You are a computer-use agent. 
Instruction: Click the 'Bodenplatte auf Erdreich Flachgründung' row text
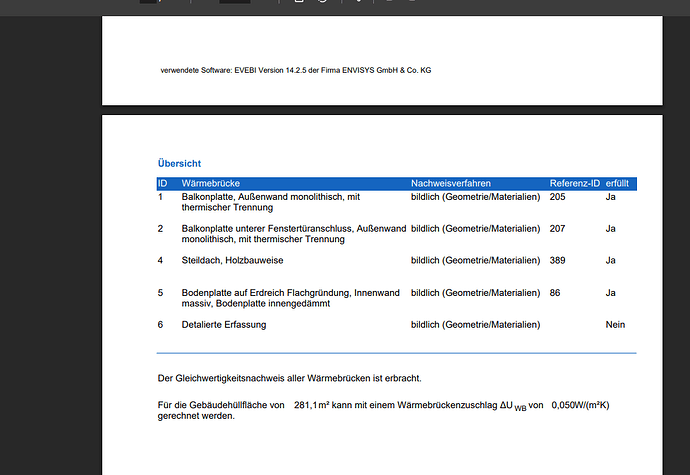pos(290,298)
